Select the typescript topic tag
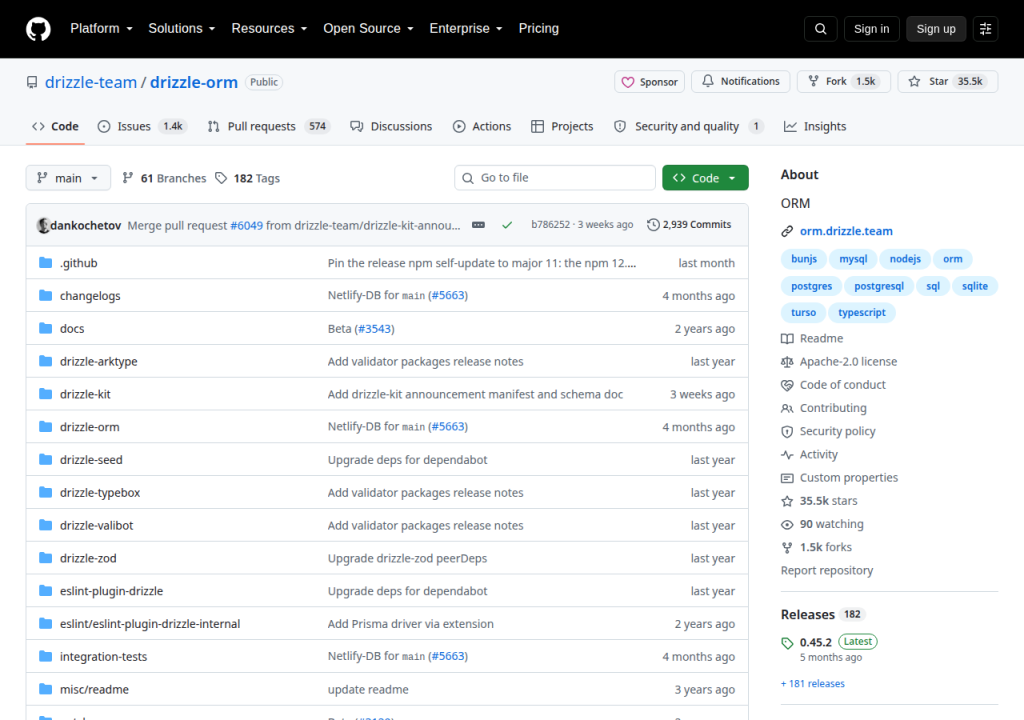 point(861,312)
